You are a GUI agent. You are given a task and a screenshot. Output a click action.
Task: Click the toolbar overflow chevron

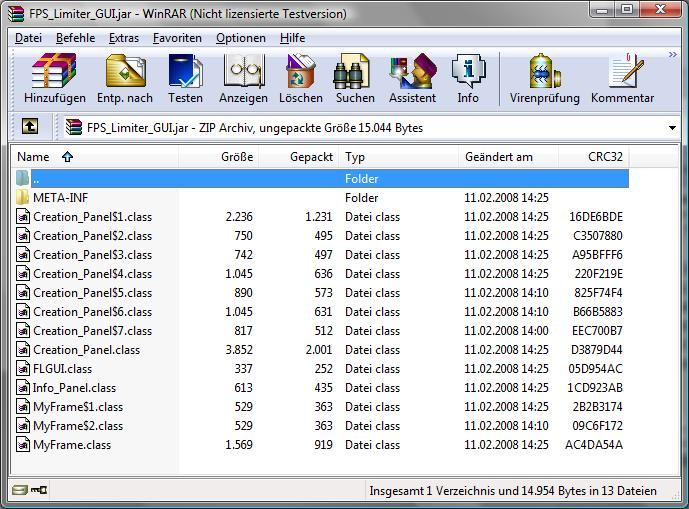point(673,55)
